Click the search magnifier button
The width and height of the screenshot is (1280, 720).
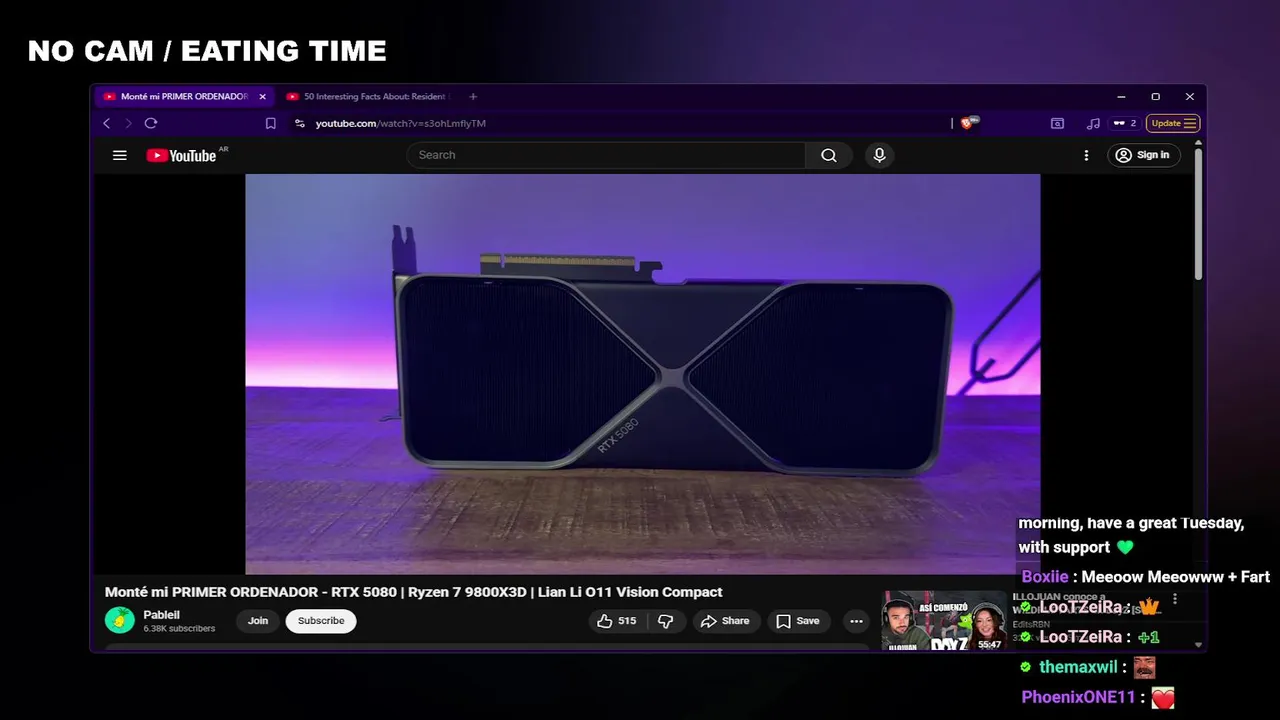(x=829, y=155)
